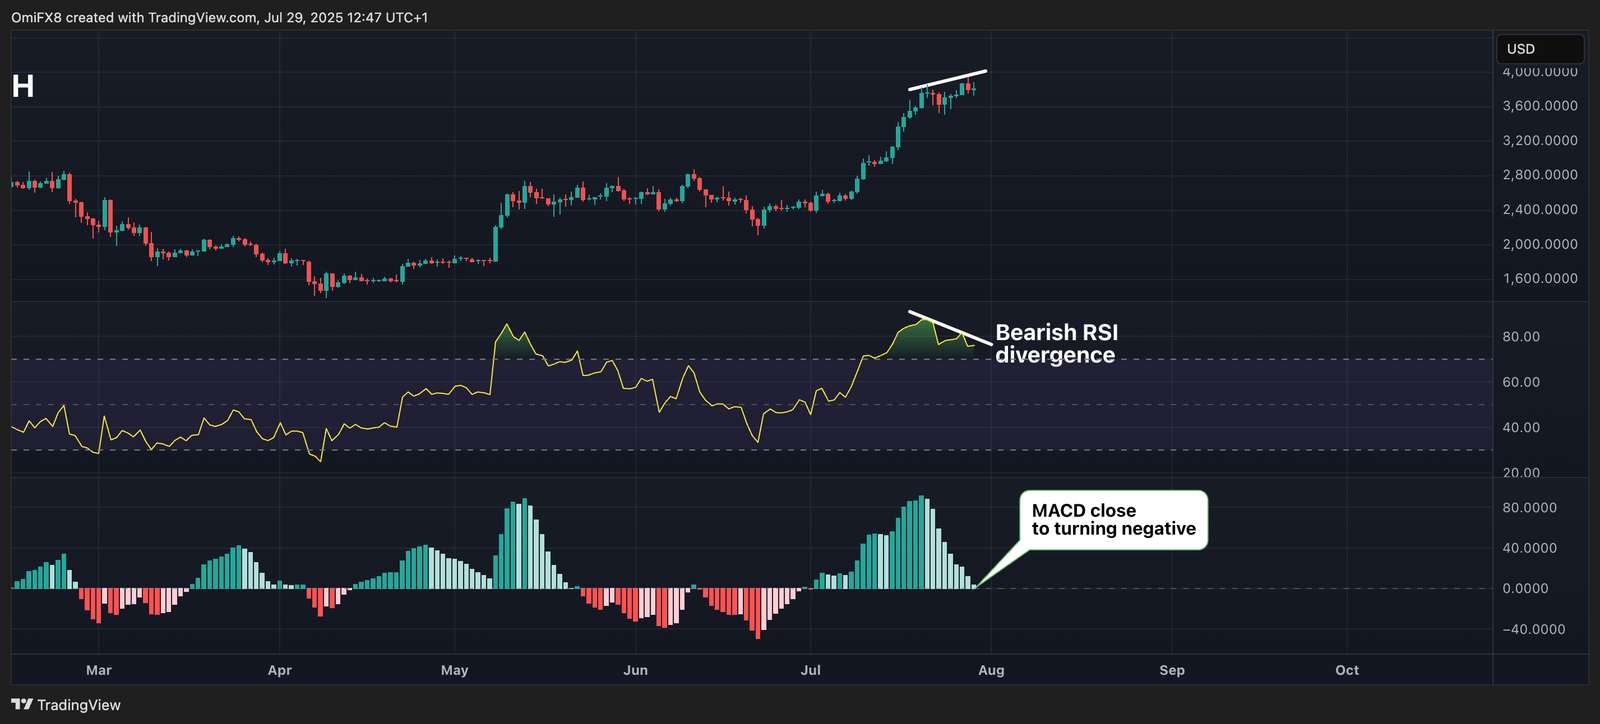Select the Jun label on time axis
The image size is (1600, 724).
(635, 670)
